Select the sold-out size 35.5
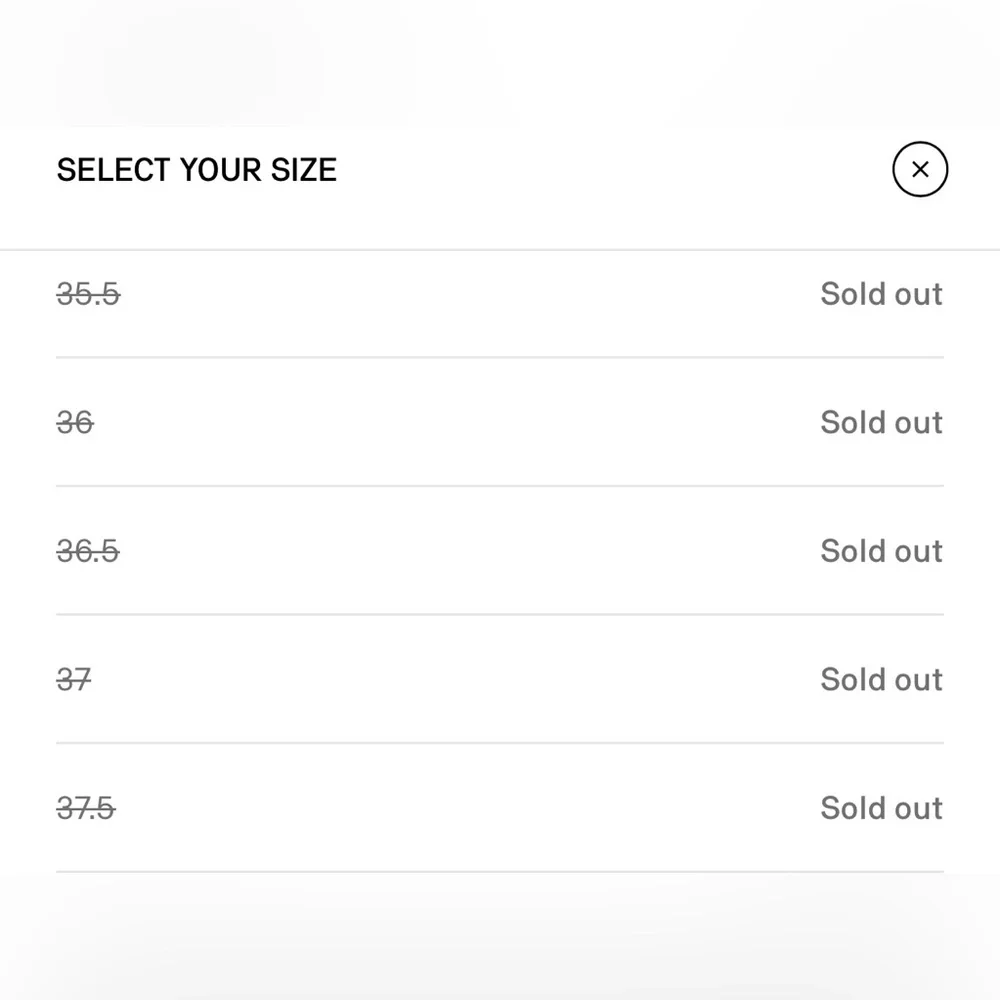This screenshot has width=1000, height=1000. (x=88, y=294)
